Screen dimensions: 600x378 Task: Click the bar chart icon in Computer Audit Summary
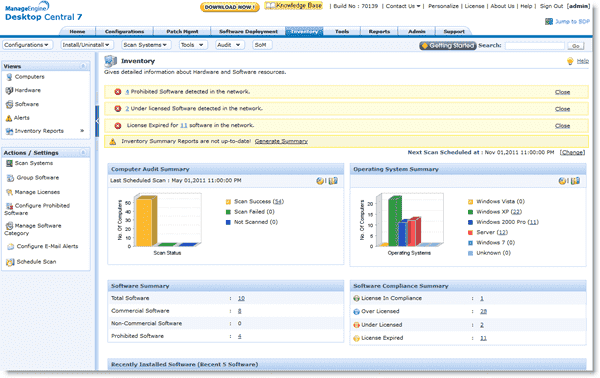tap(333, 181)
